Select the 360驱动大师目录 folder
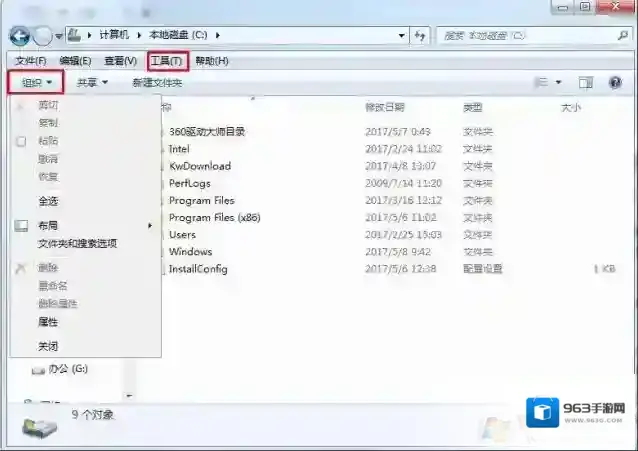Screen dimensions: 638x451 pyautogui.click(x=207, y=131)
